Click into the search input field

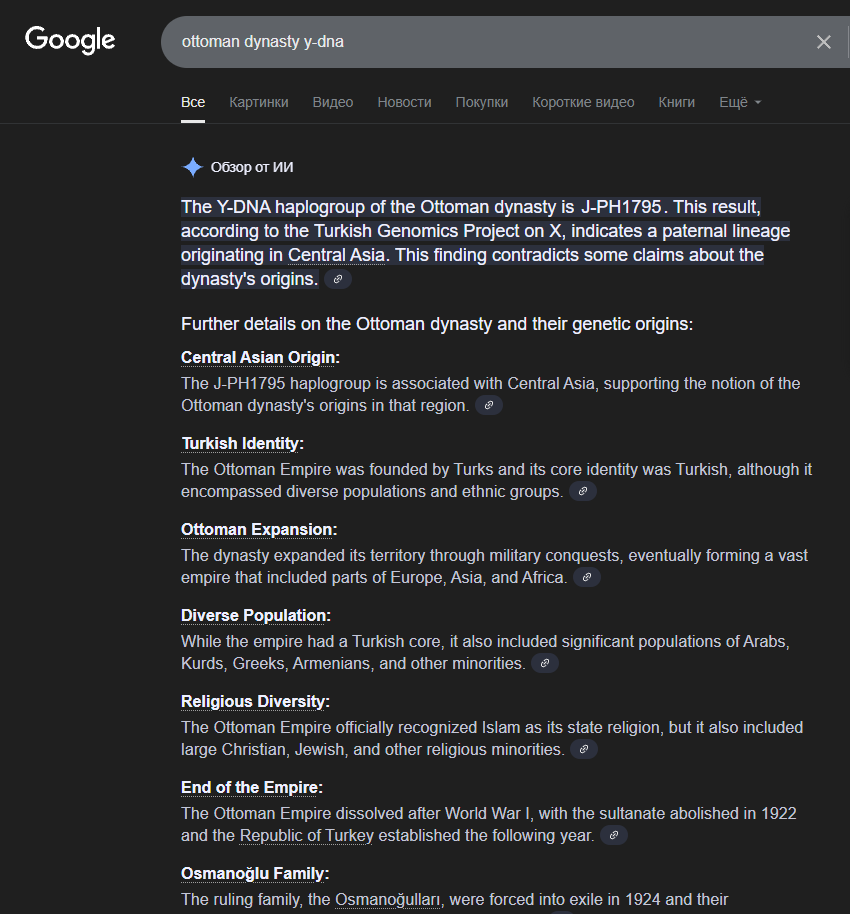click(480, 42)
